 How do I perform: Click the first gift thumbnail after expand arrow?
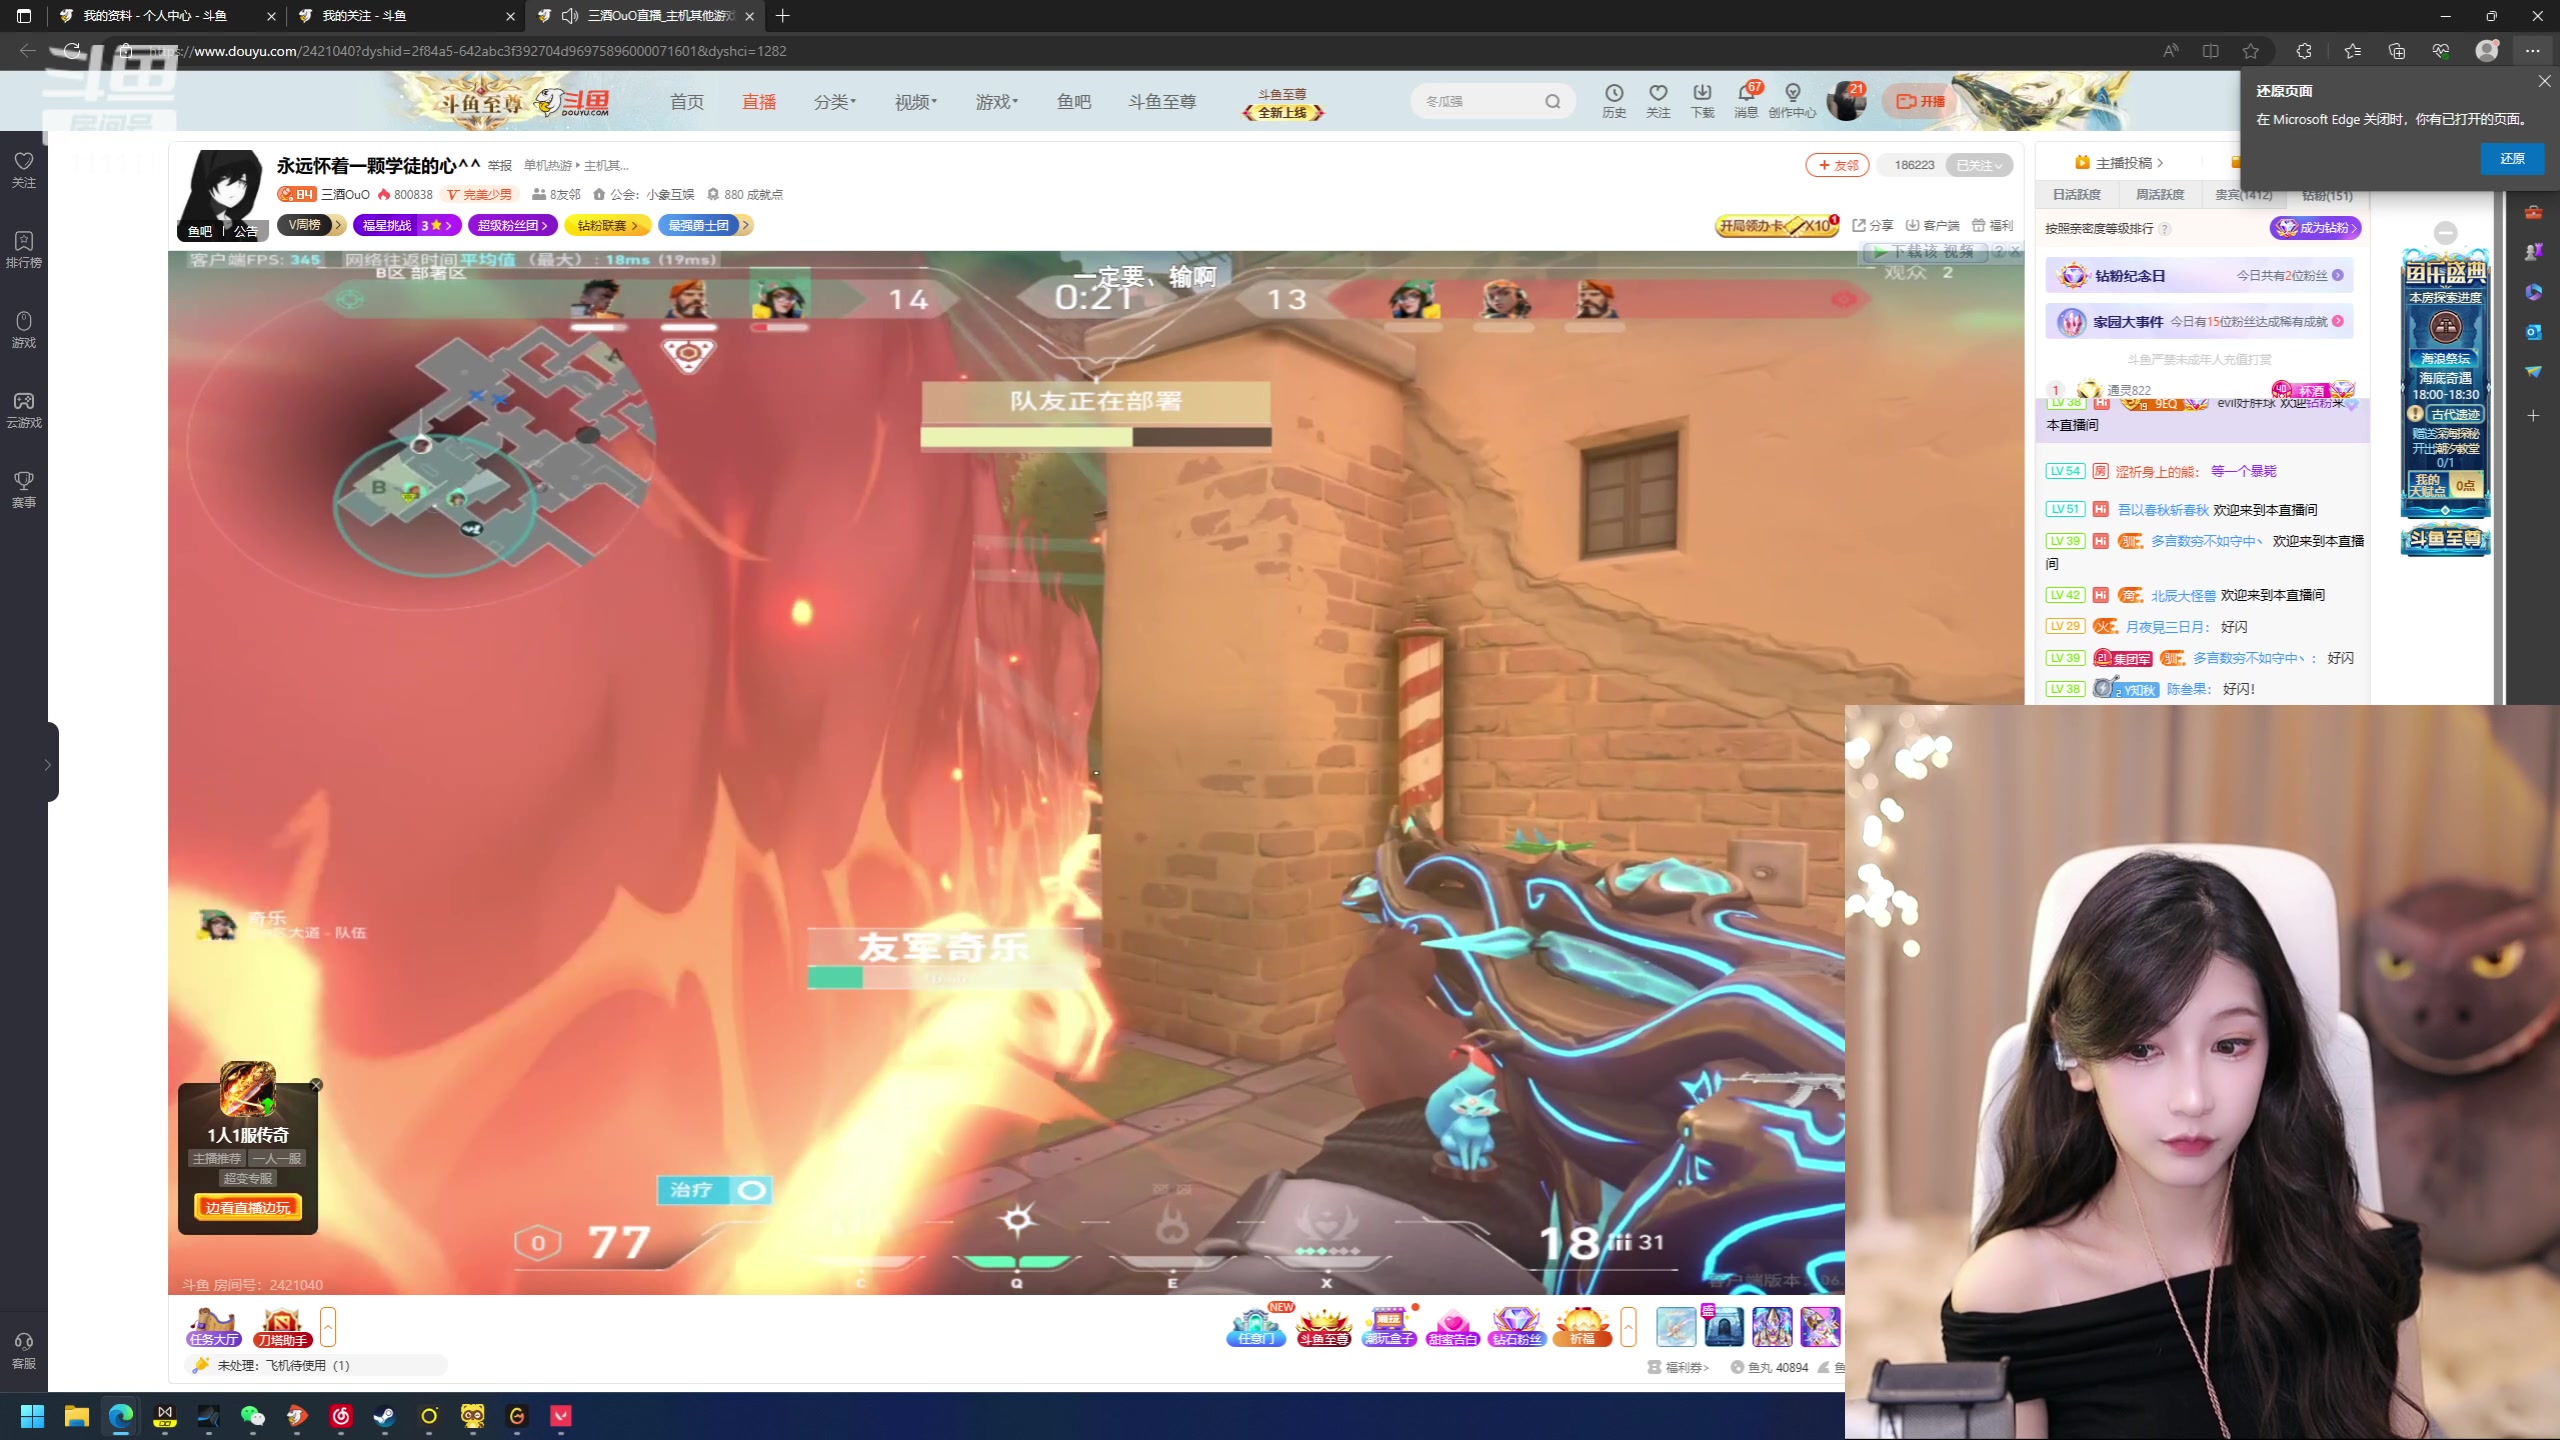coord(1675,1327)
